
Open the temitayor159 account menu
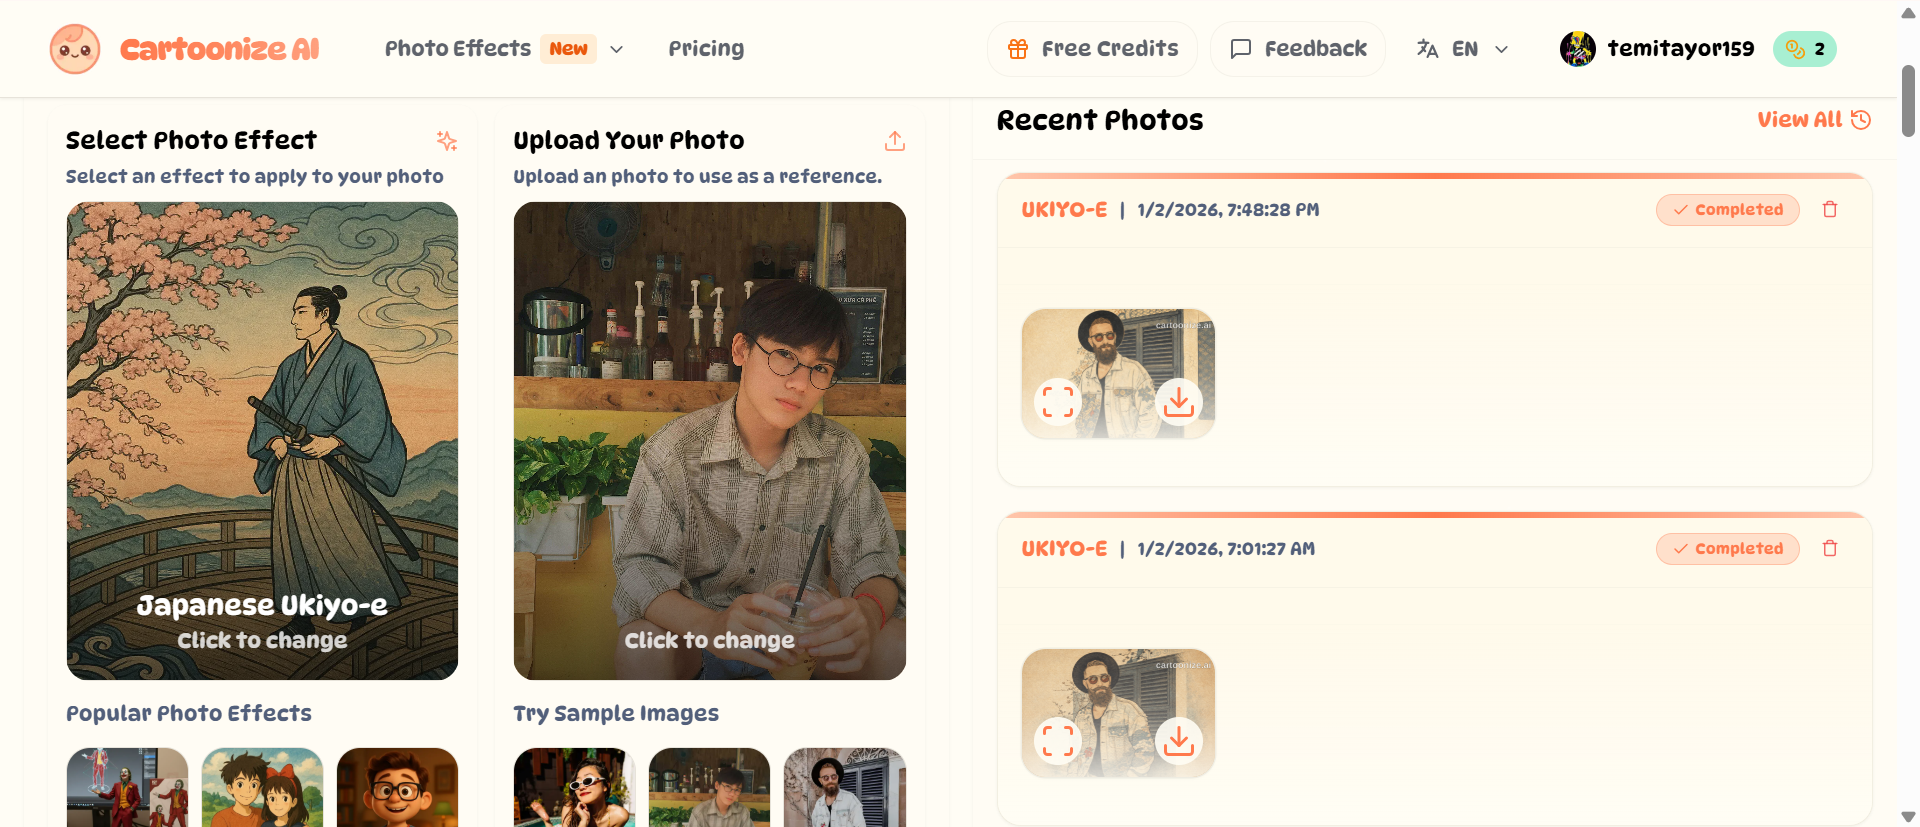(1657, 49)
